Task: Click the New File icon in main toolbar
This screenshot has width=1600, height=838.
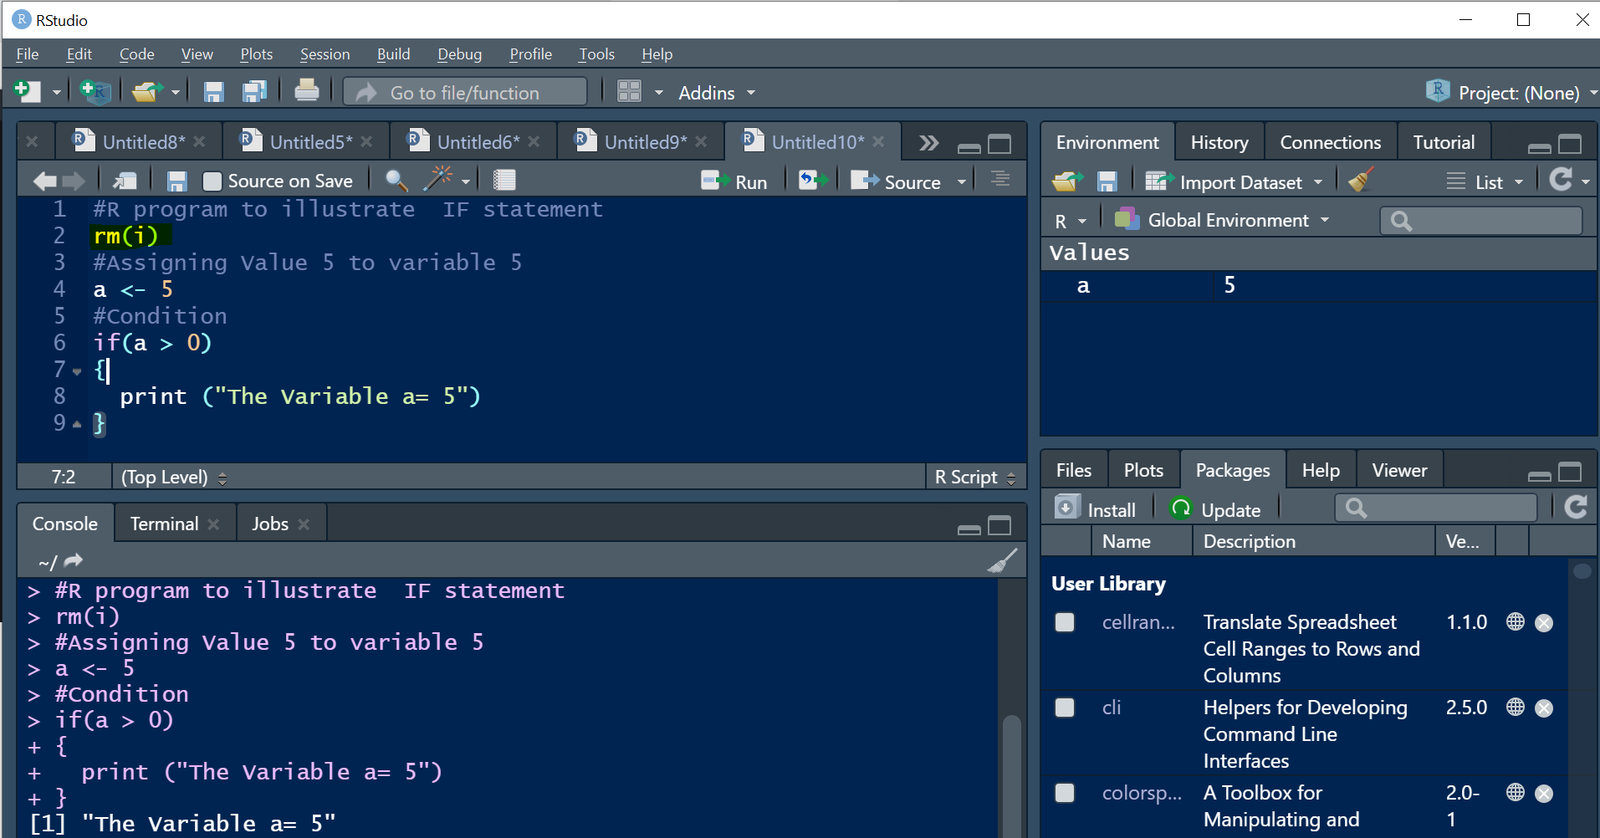Action: pyautogui.click(x=27, y=92)
